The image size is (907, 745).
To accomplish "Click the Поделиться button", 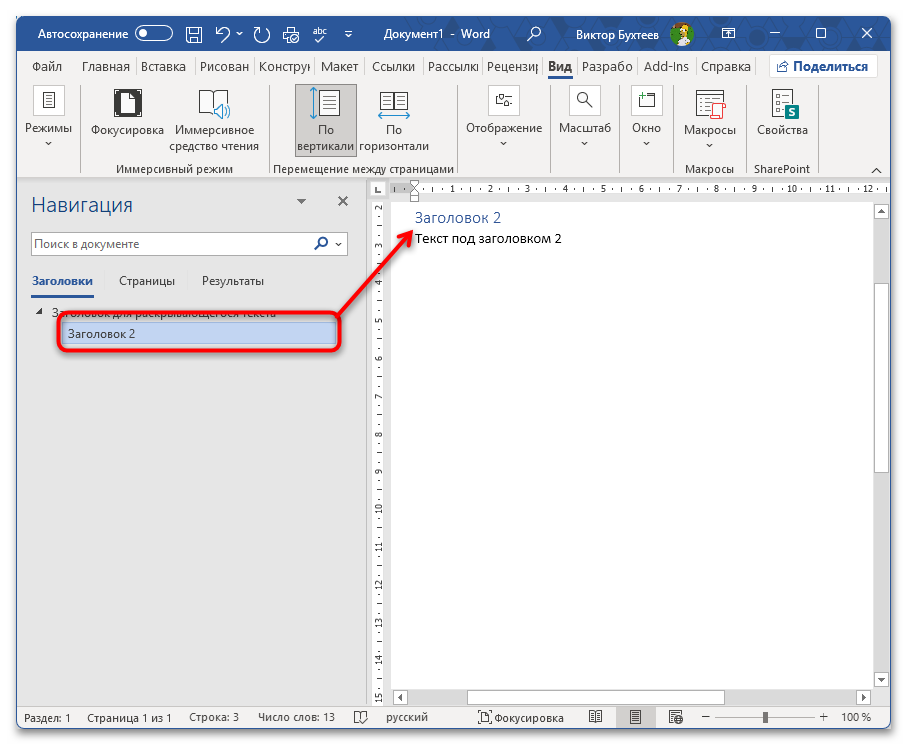I will [823, 67].
